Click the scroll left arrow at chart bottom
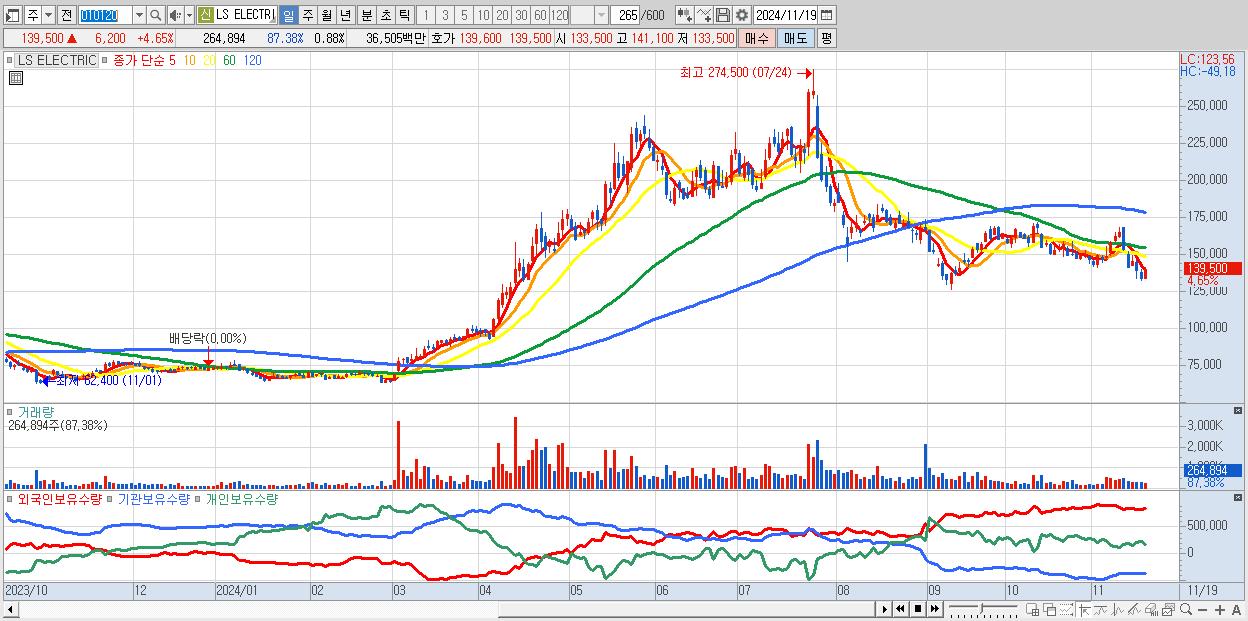Screen dimensions: 1248x621 coord(11,609)
